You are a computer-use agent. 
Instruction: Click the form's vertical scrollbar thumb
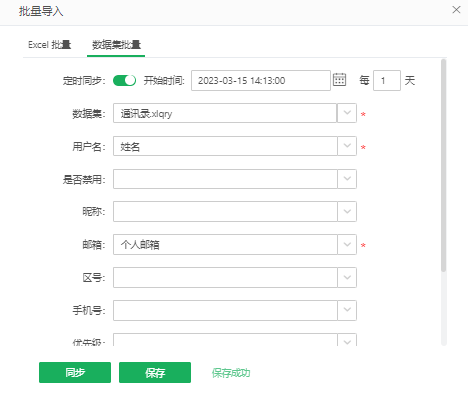[x=443, y=165]
